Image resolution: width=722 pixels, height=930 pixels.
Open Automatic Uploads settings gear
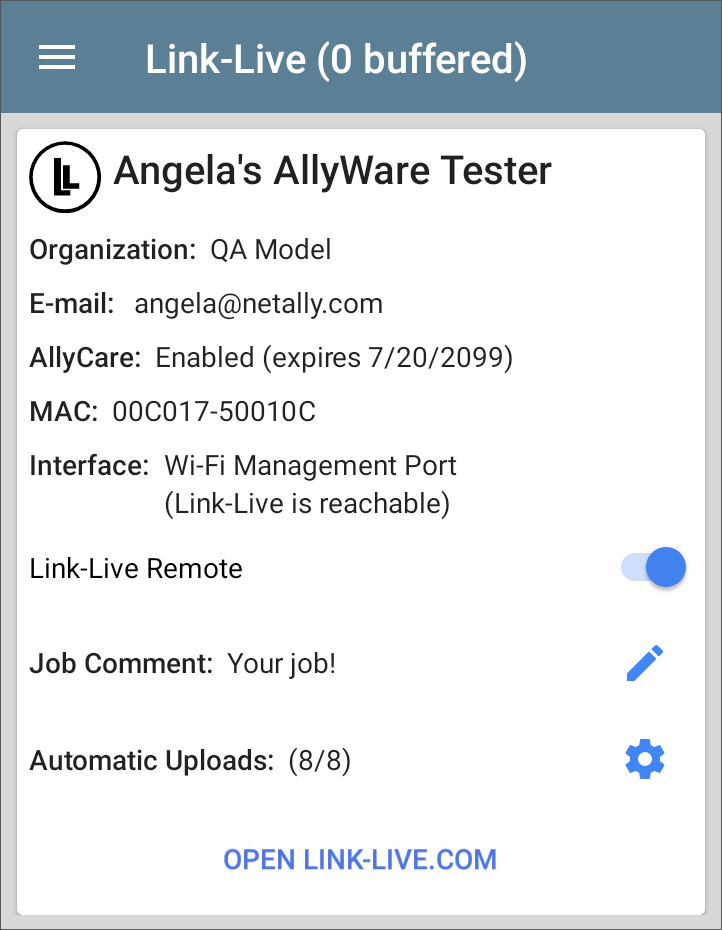tap(645, 760)
